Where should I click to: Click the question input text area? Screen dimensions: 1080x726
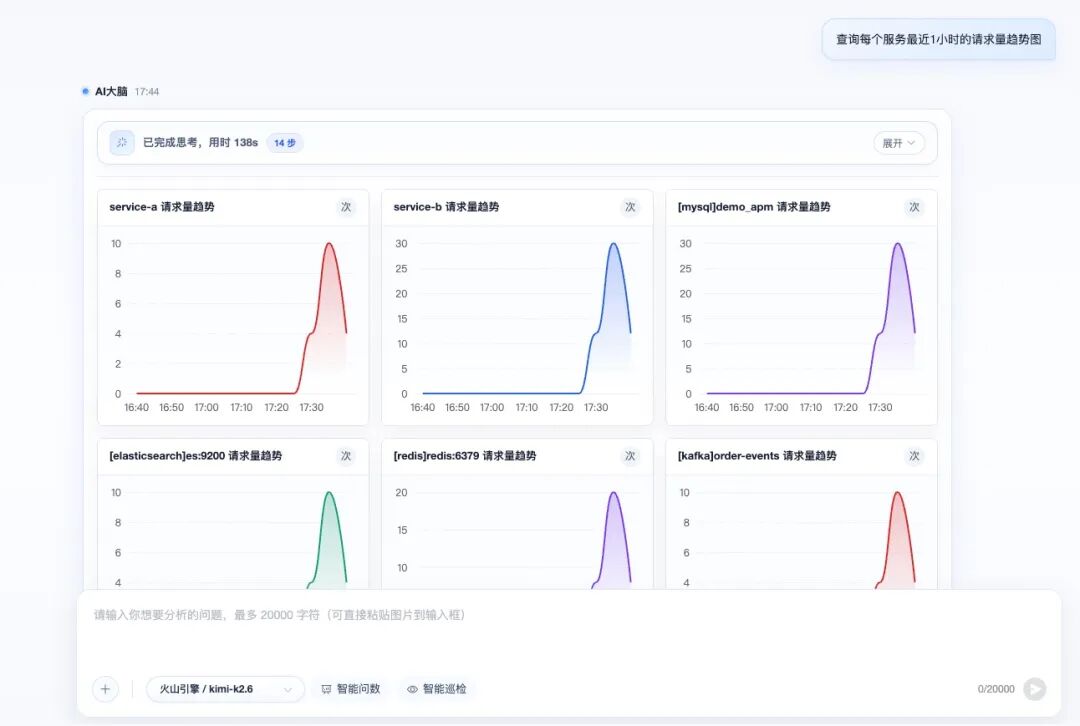point(569,632)
